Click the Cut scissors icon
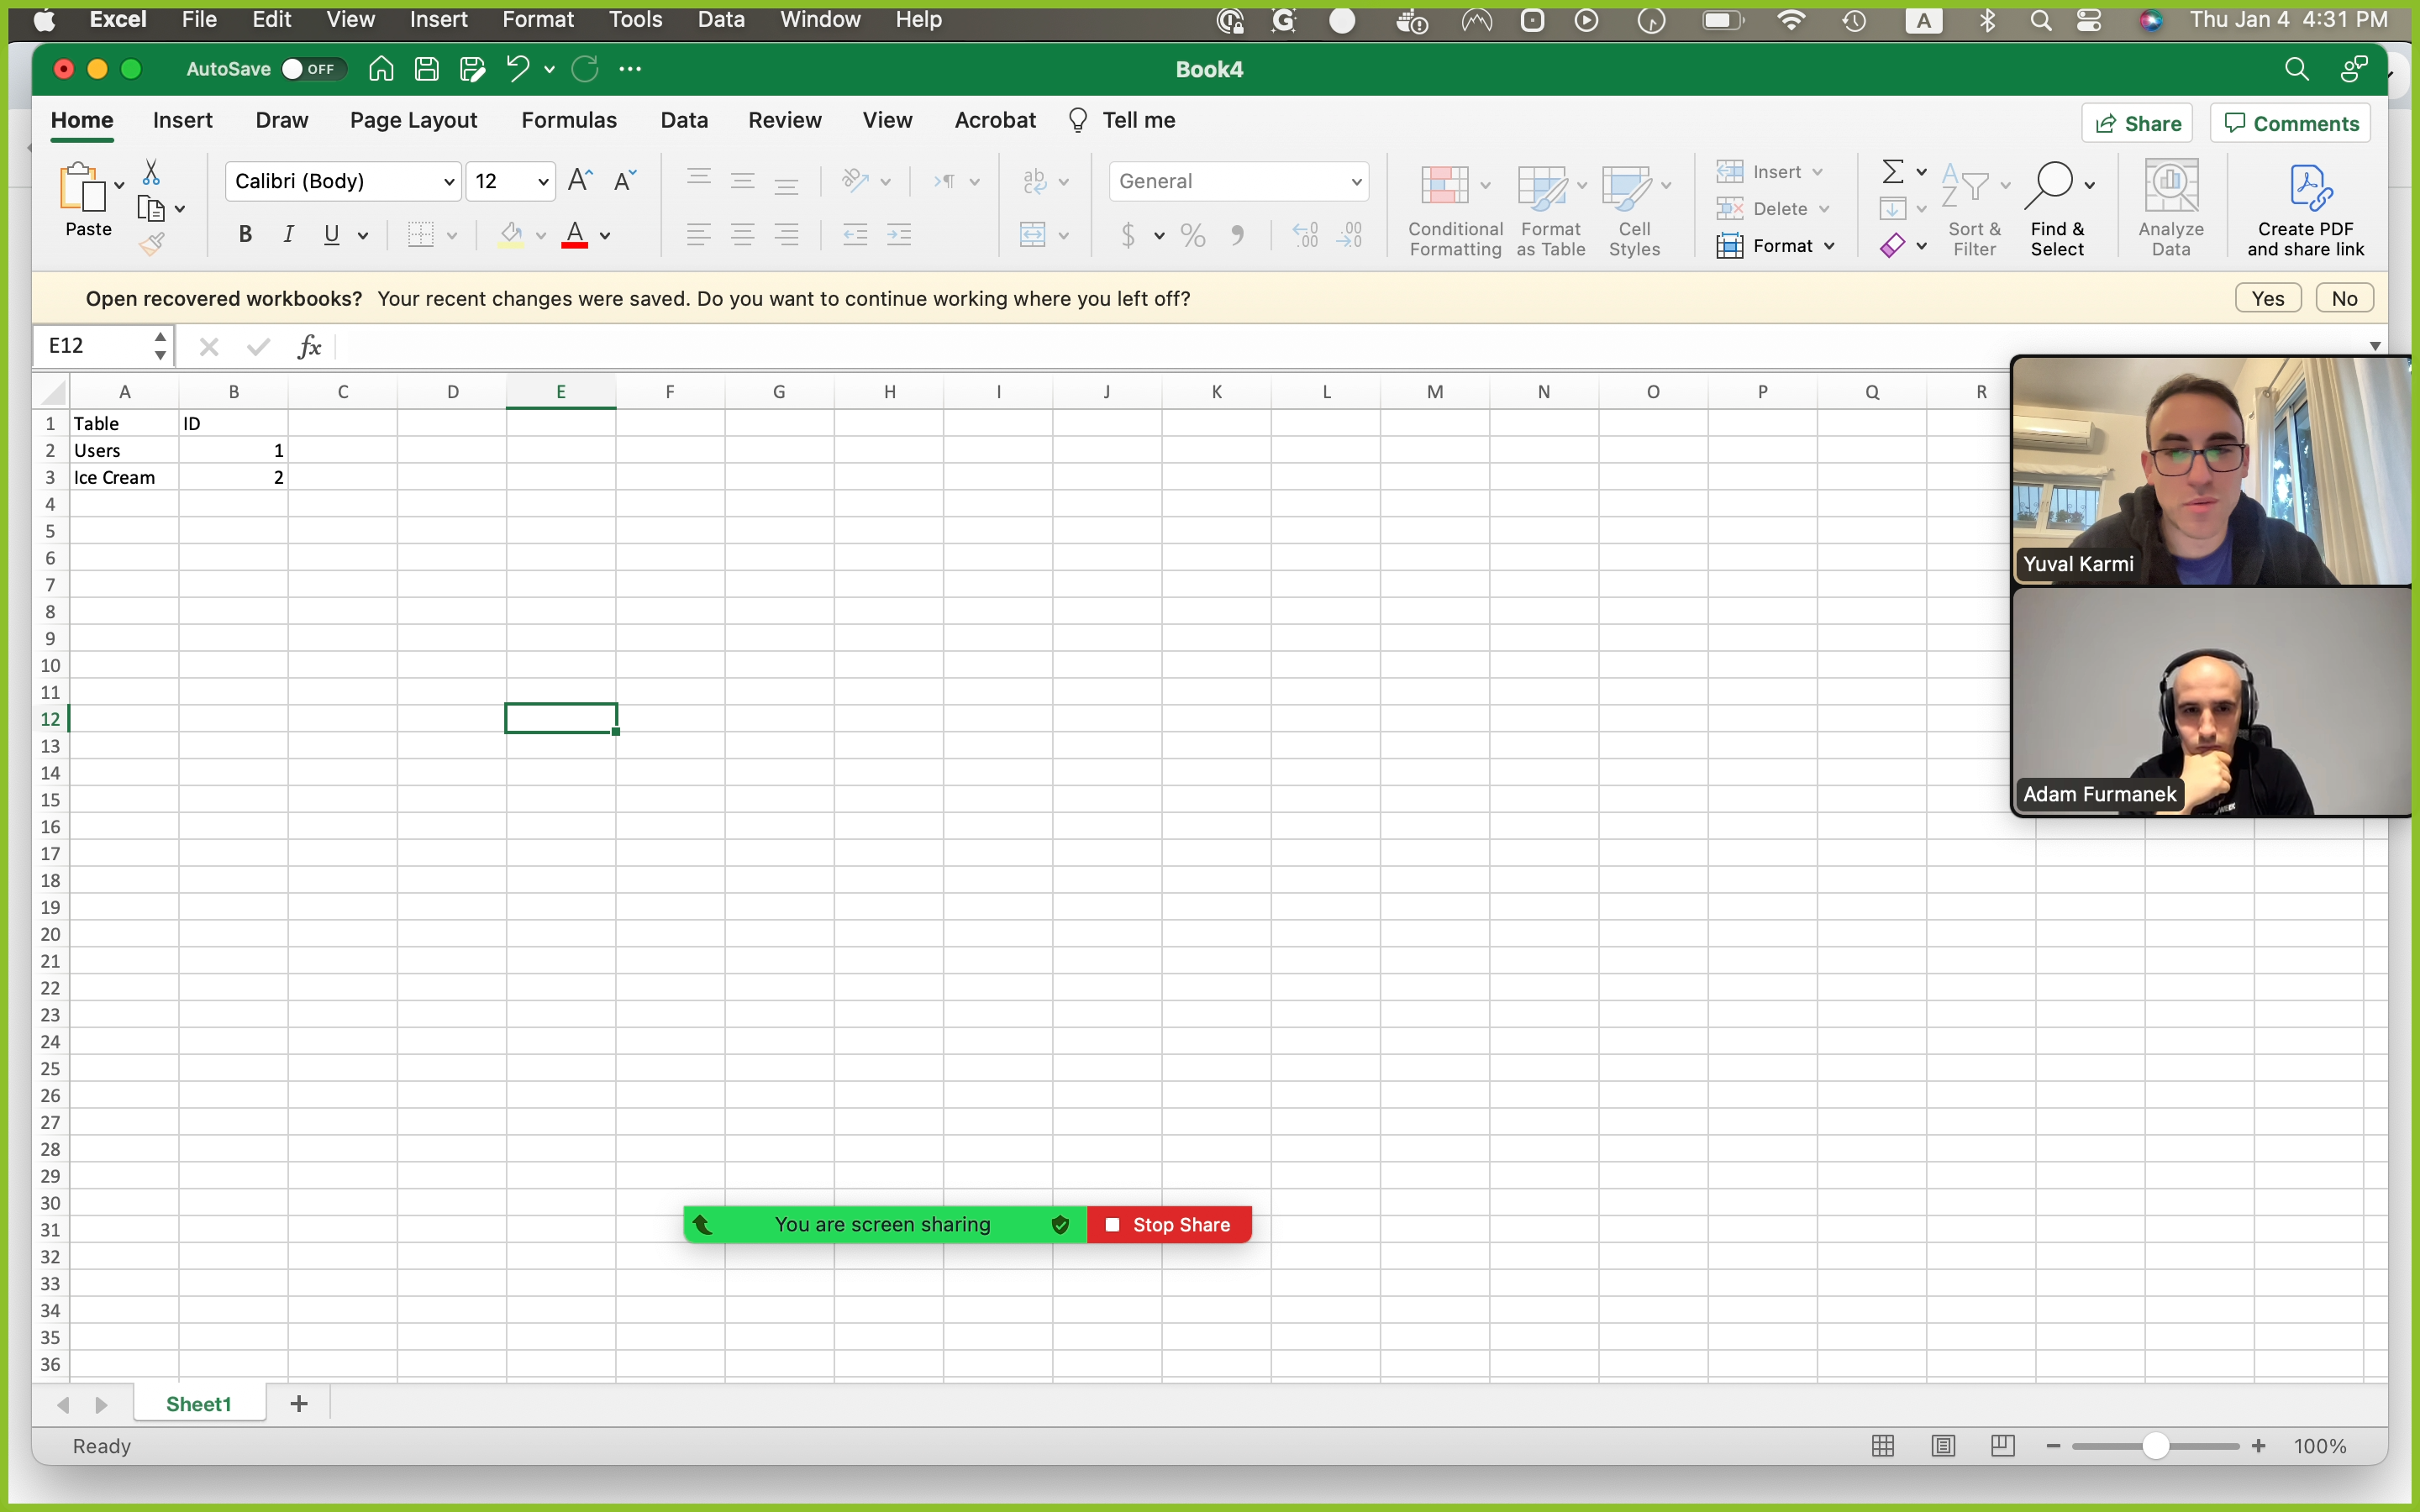Viewport: 2420px width, 1512px height. pyautogui.click(x=151, y=172)
